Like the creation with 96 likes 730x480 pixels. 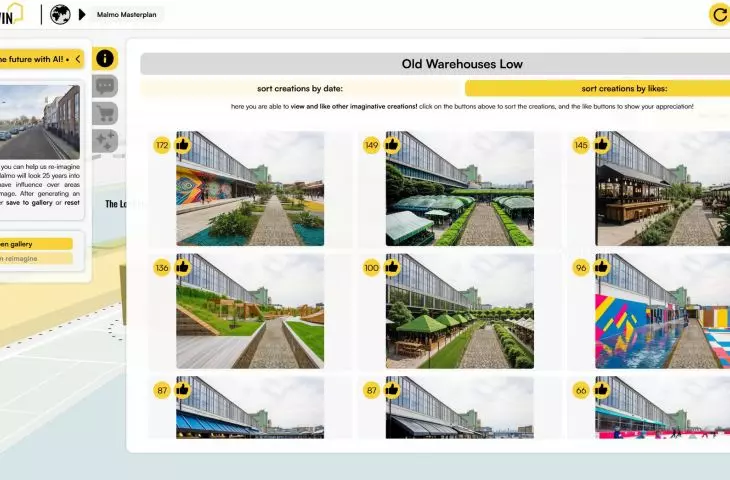(602, 267)
